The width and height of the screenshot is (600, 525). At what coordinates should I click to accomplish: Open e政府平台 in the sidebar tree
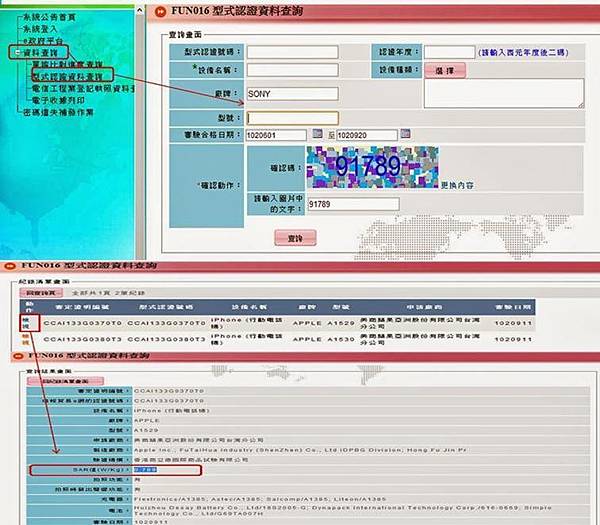(43, 41)
